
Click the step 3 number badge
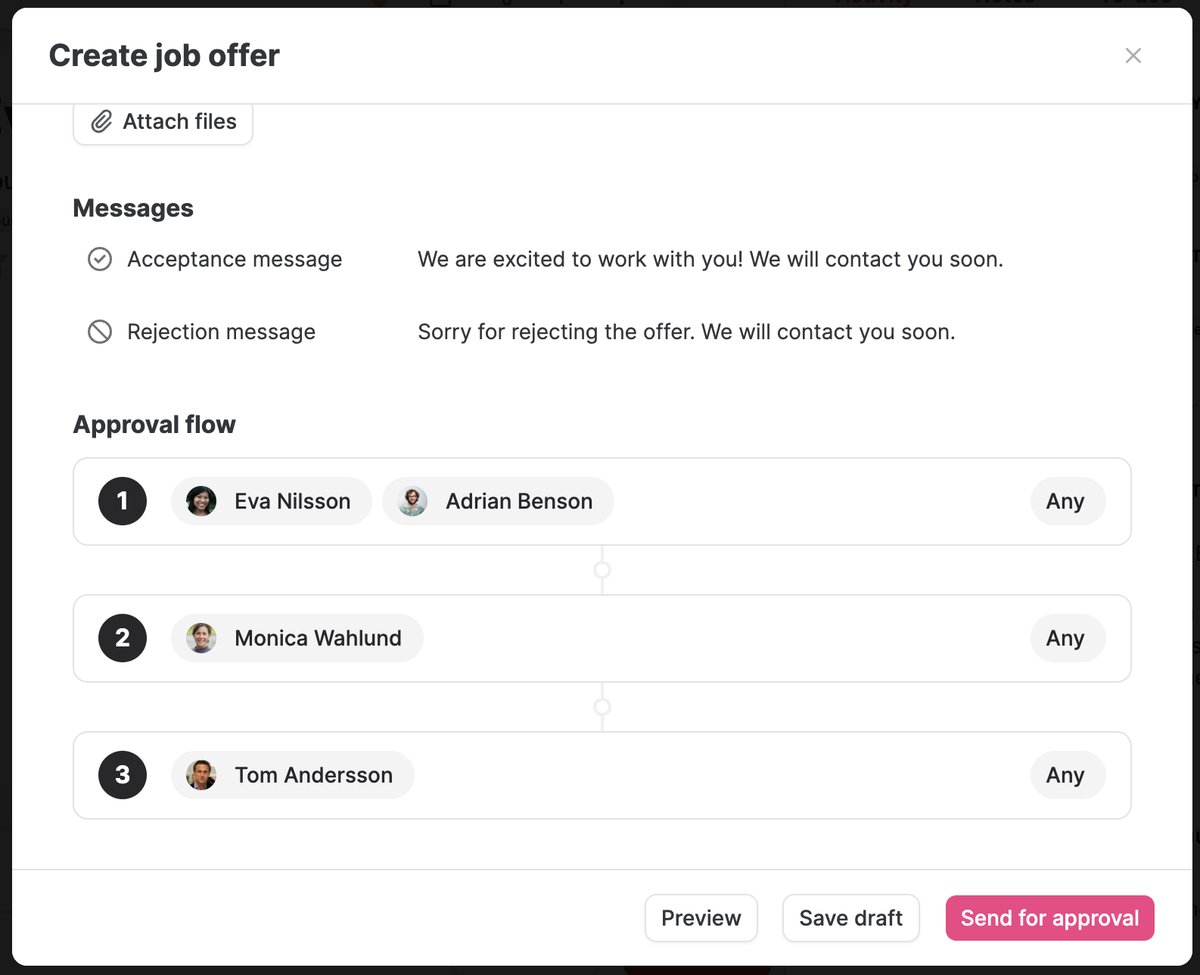(x=122, y=775)
